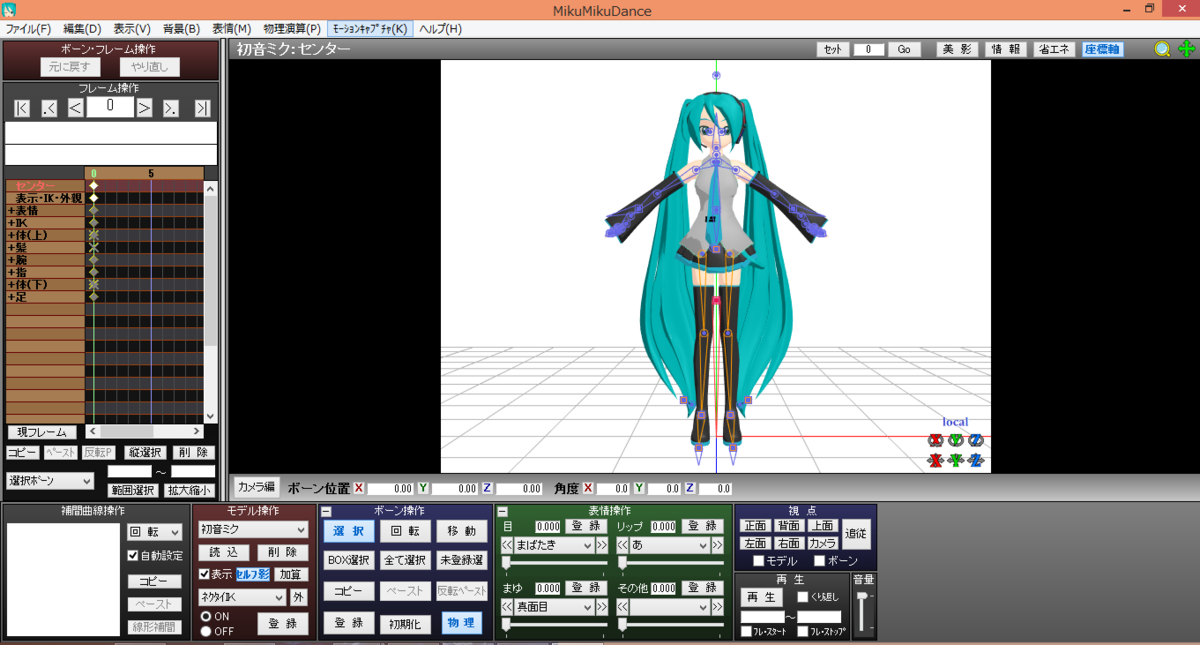Viewport: 1200px width, 645px height.
Task: Next lip morph arrow beside あ
Action: point(716,546)
